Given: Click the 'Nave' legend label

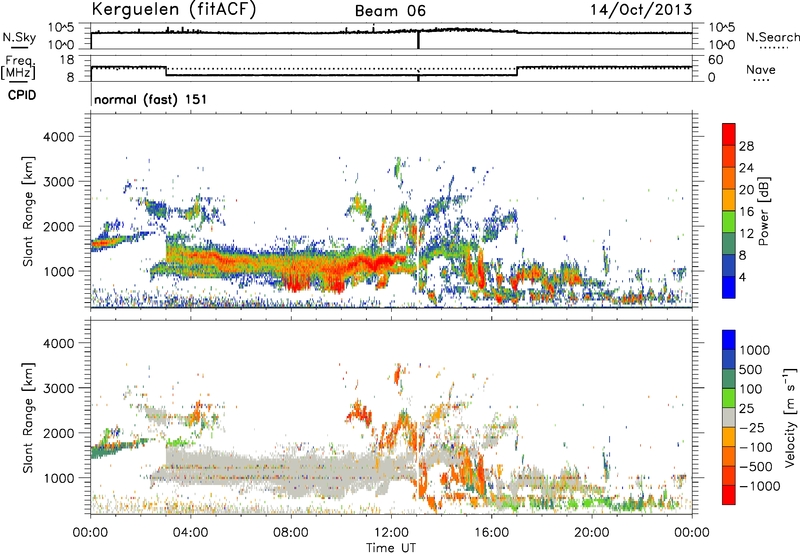Looking at the screenshot, I should coord(761,69).
